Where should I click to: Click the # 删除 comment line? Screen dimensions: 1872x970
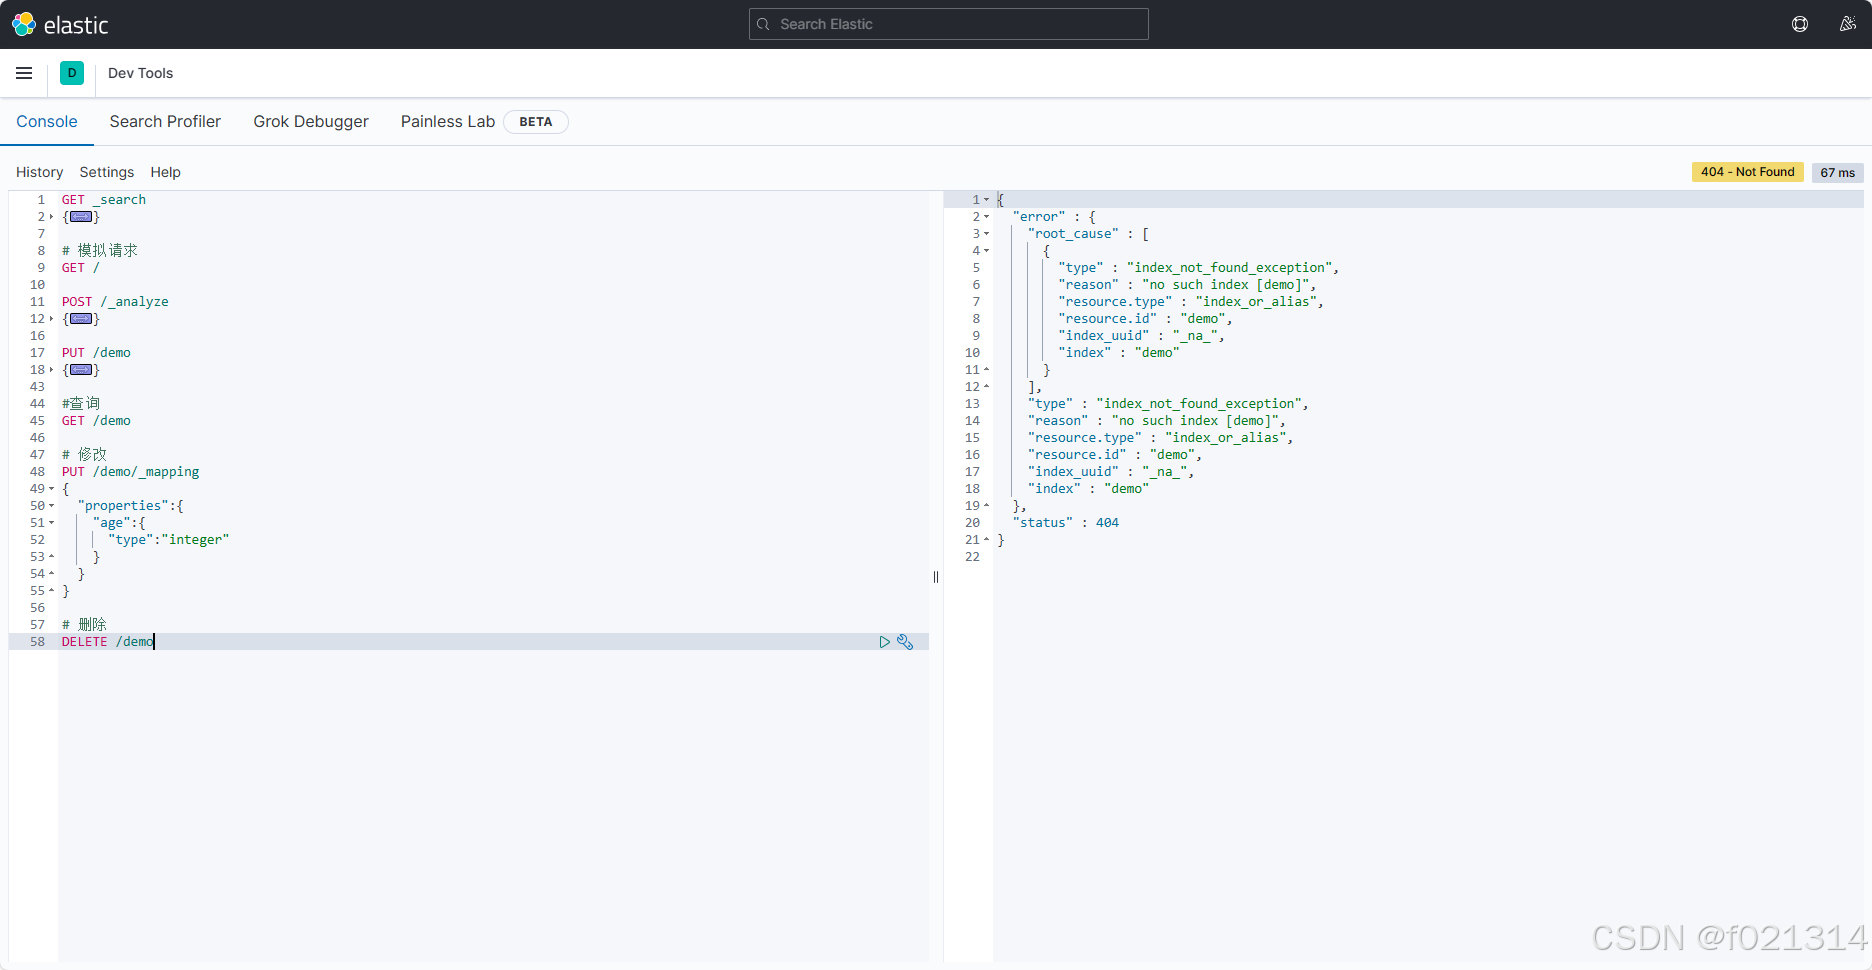click(x=85, y=625)
